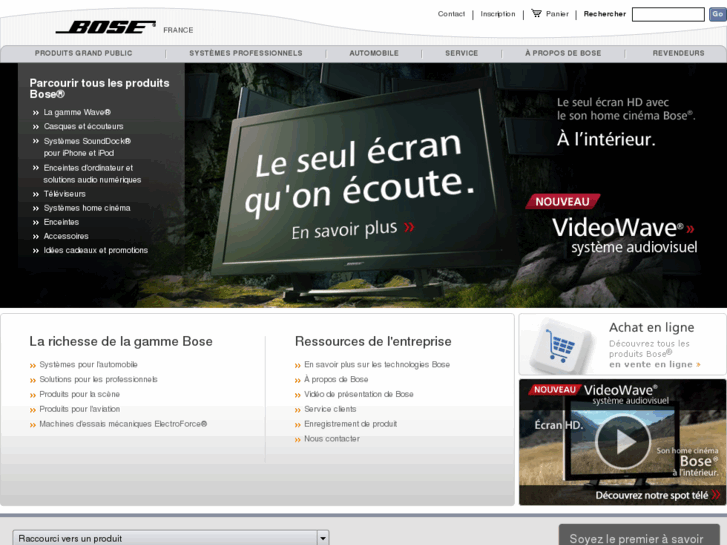The height and width of the screenshot is (545, 727).
Task: Click the Achat en ligne heading
Action: click(x=651, y=327)
